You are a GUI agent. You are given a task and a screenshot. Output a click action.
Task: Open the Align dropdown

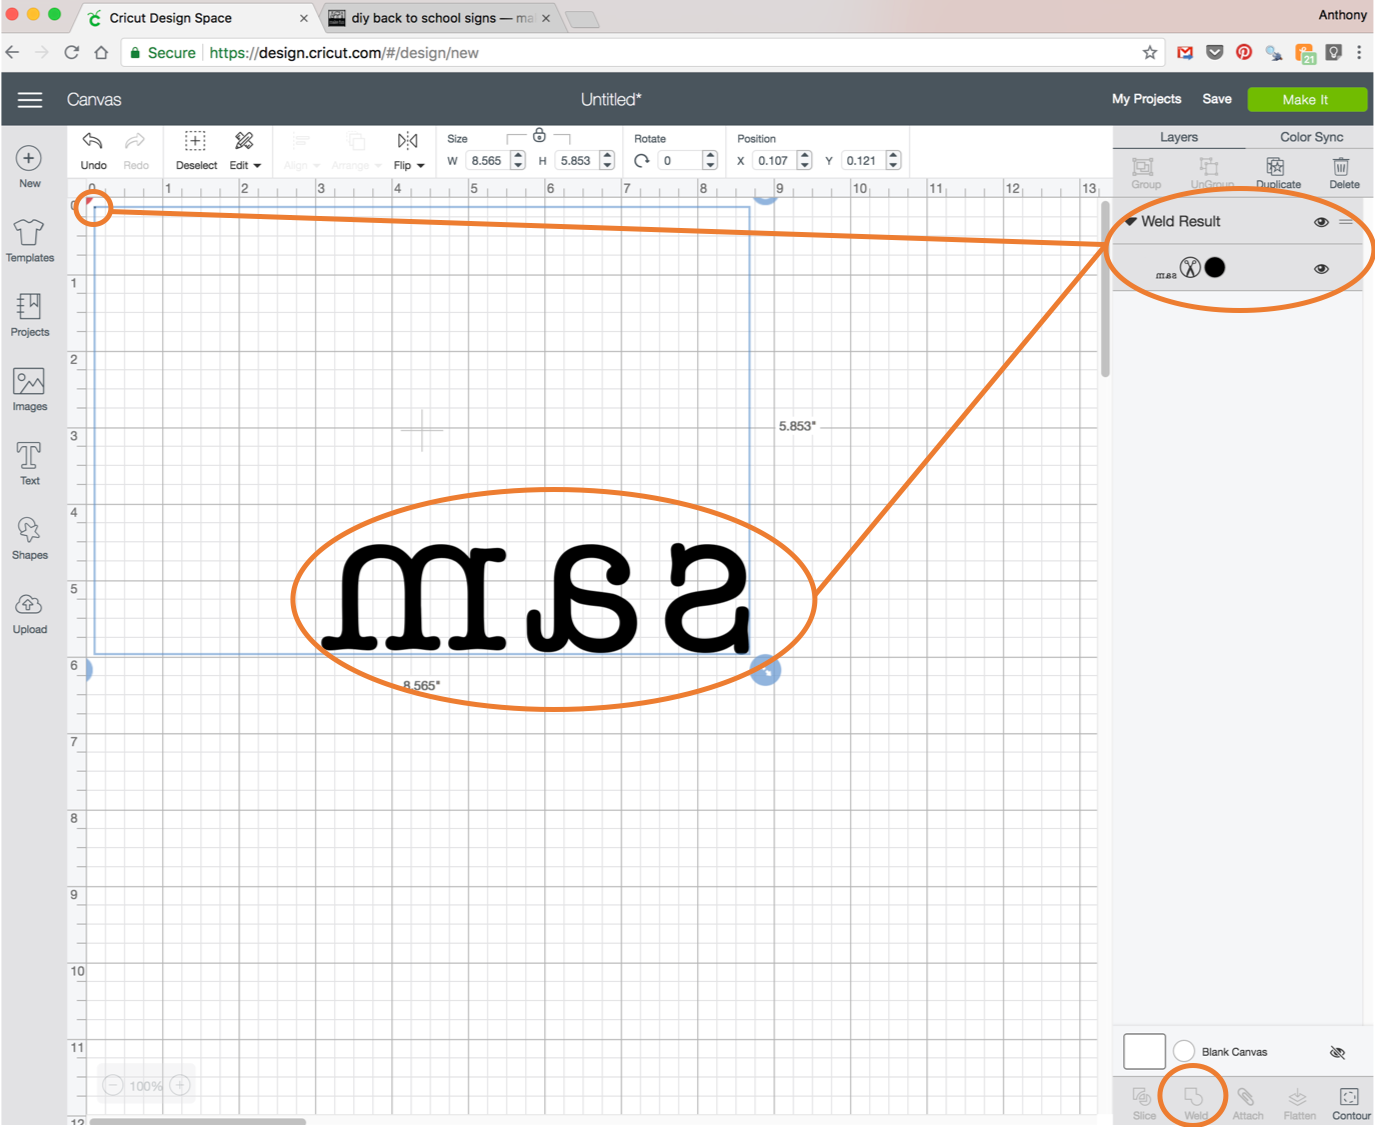point(301,150)
